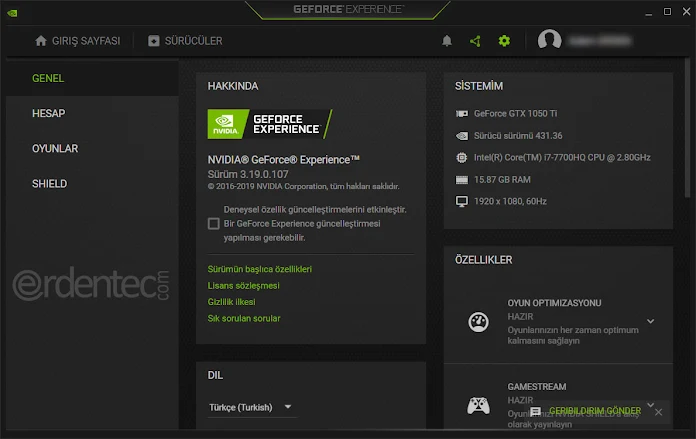
Task: Click the drivers download icon beside SÜRÜCÜLER
Action: tap(154, 41)
